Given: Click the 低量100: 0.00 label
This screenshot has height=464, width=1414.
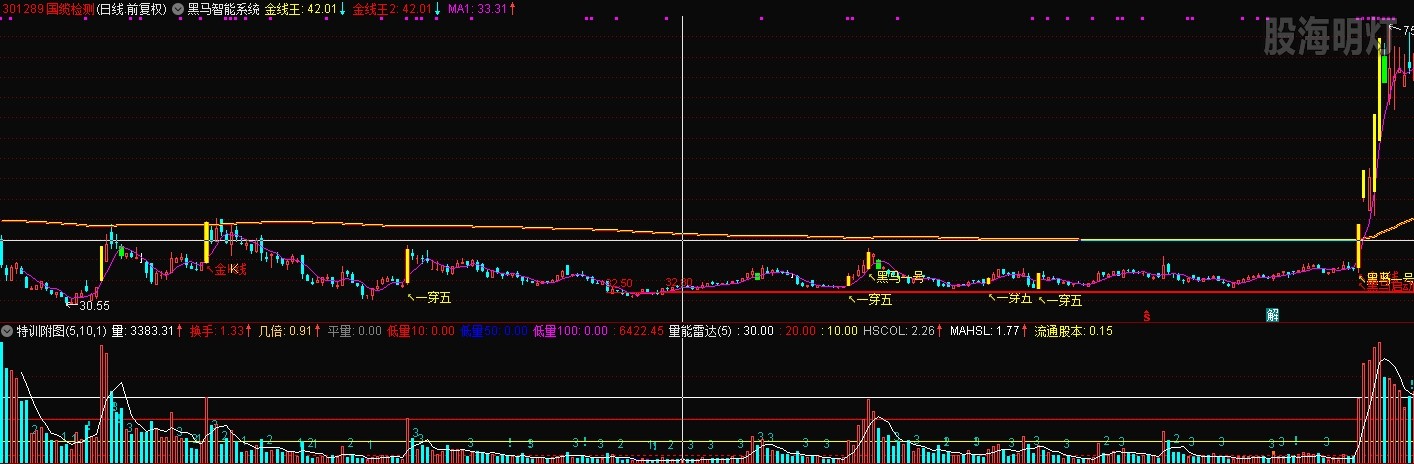Looking at the screenshot, I should point(572,330).
